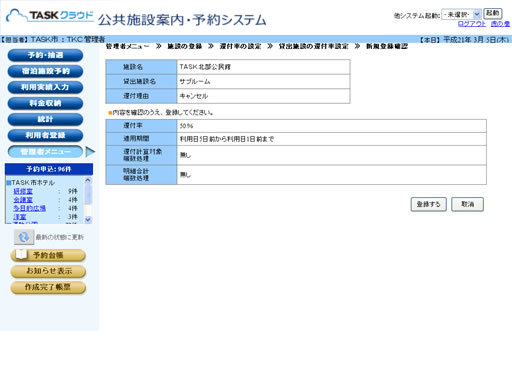Click the ログアウト link
Screen dimensions: 512x384
[472, 24]
